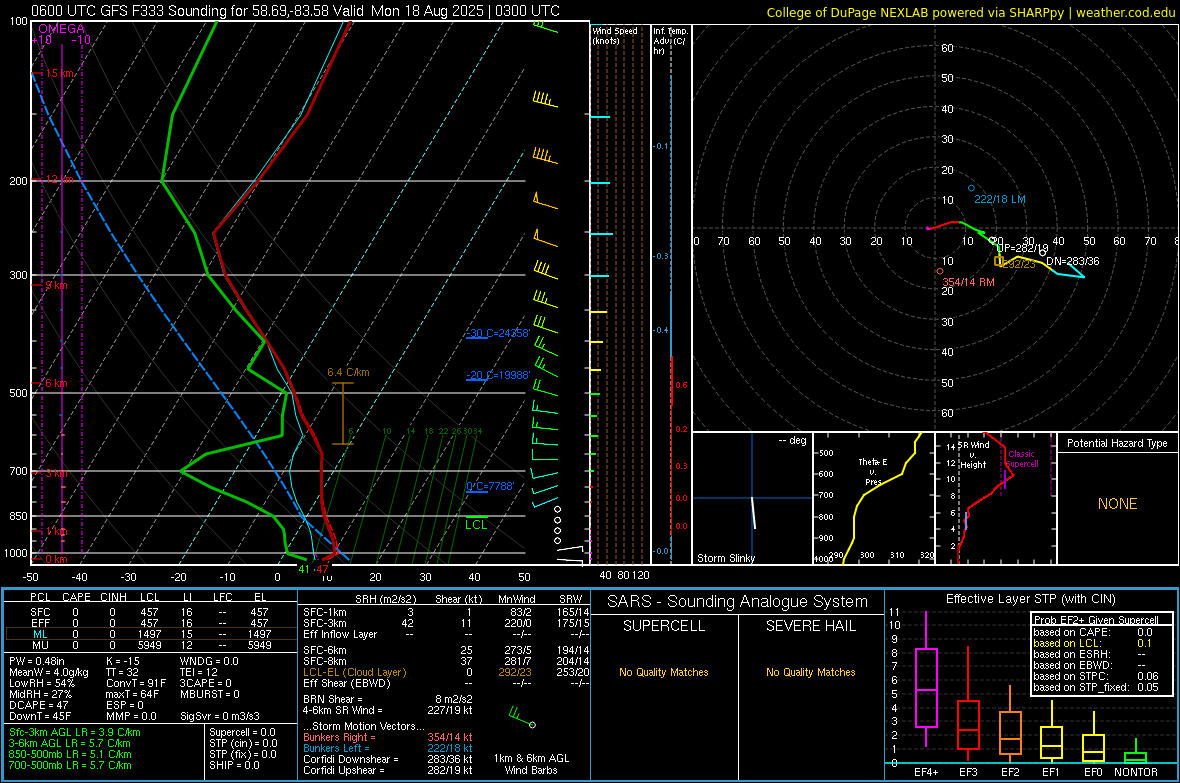
Task: Click the Bunkers Left = 222/18 kt line
Action: coord(388,748)
